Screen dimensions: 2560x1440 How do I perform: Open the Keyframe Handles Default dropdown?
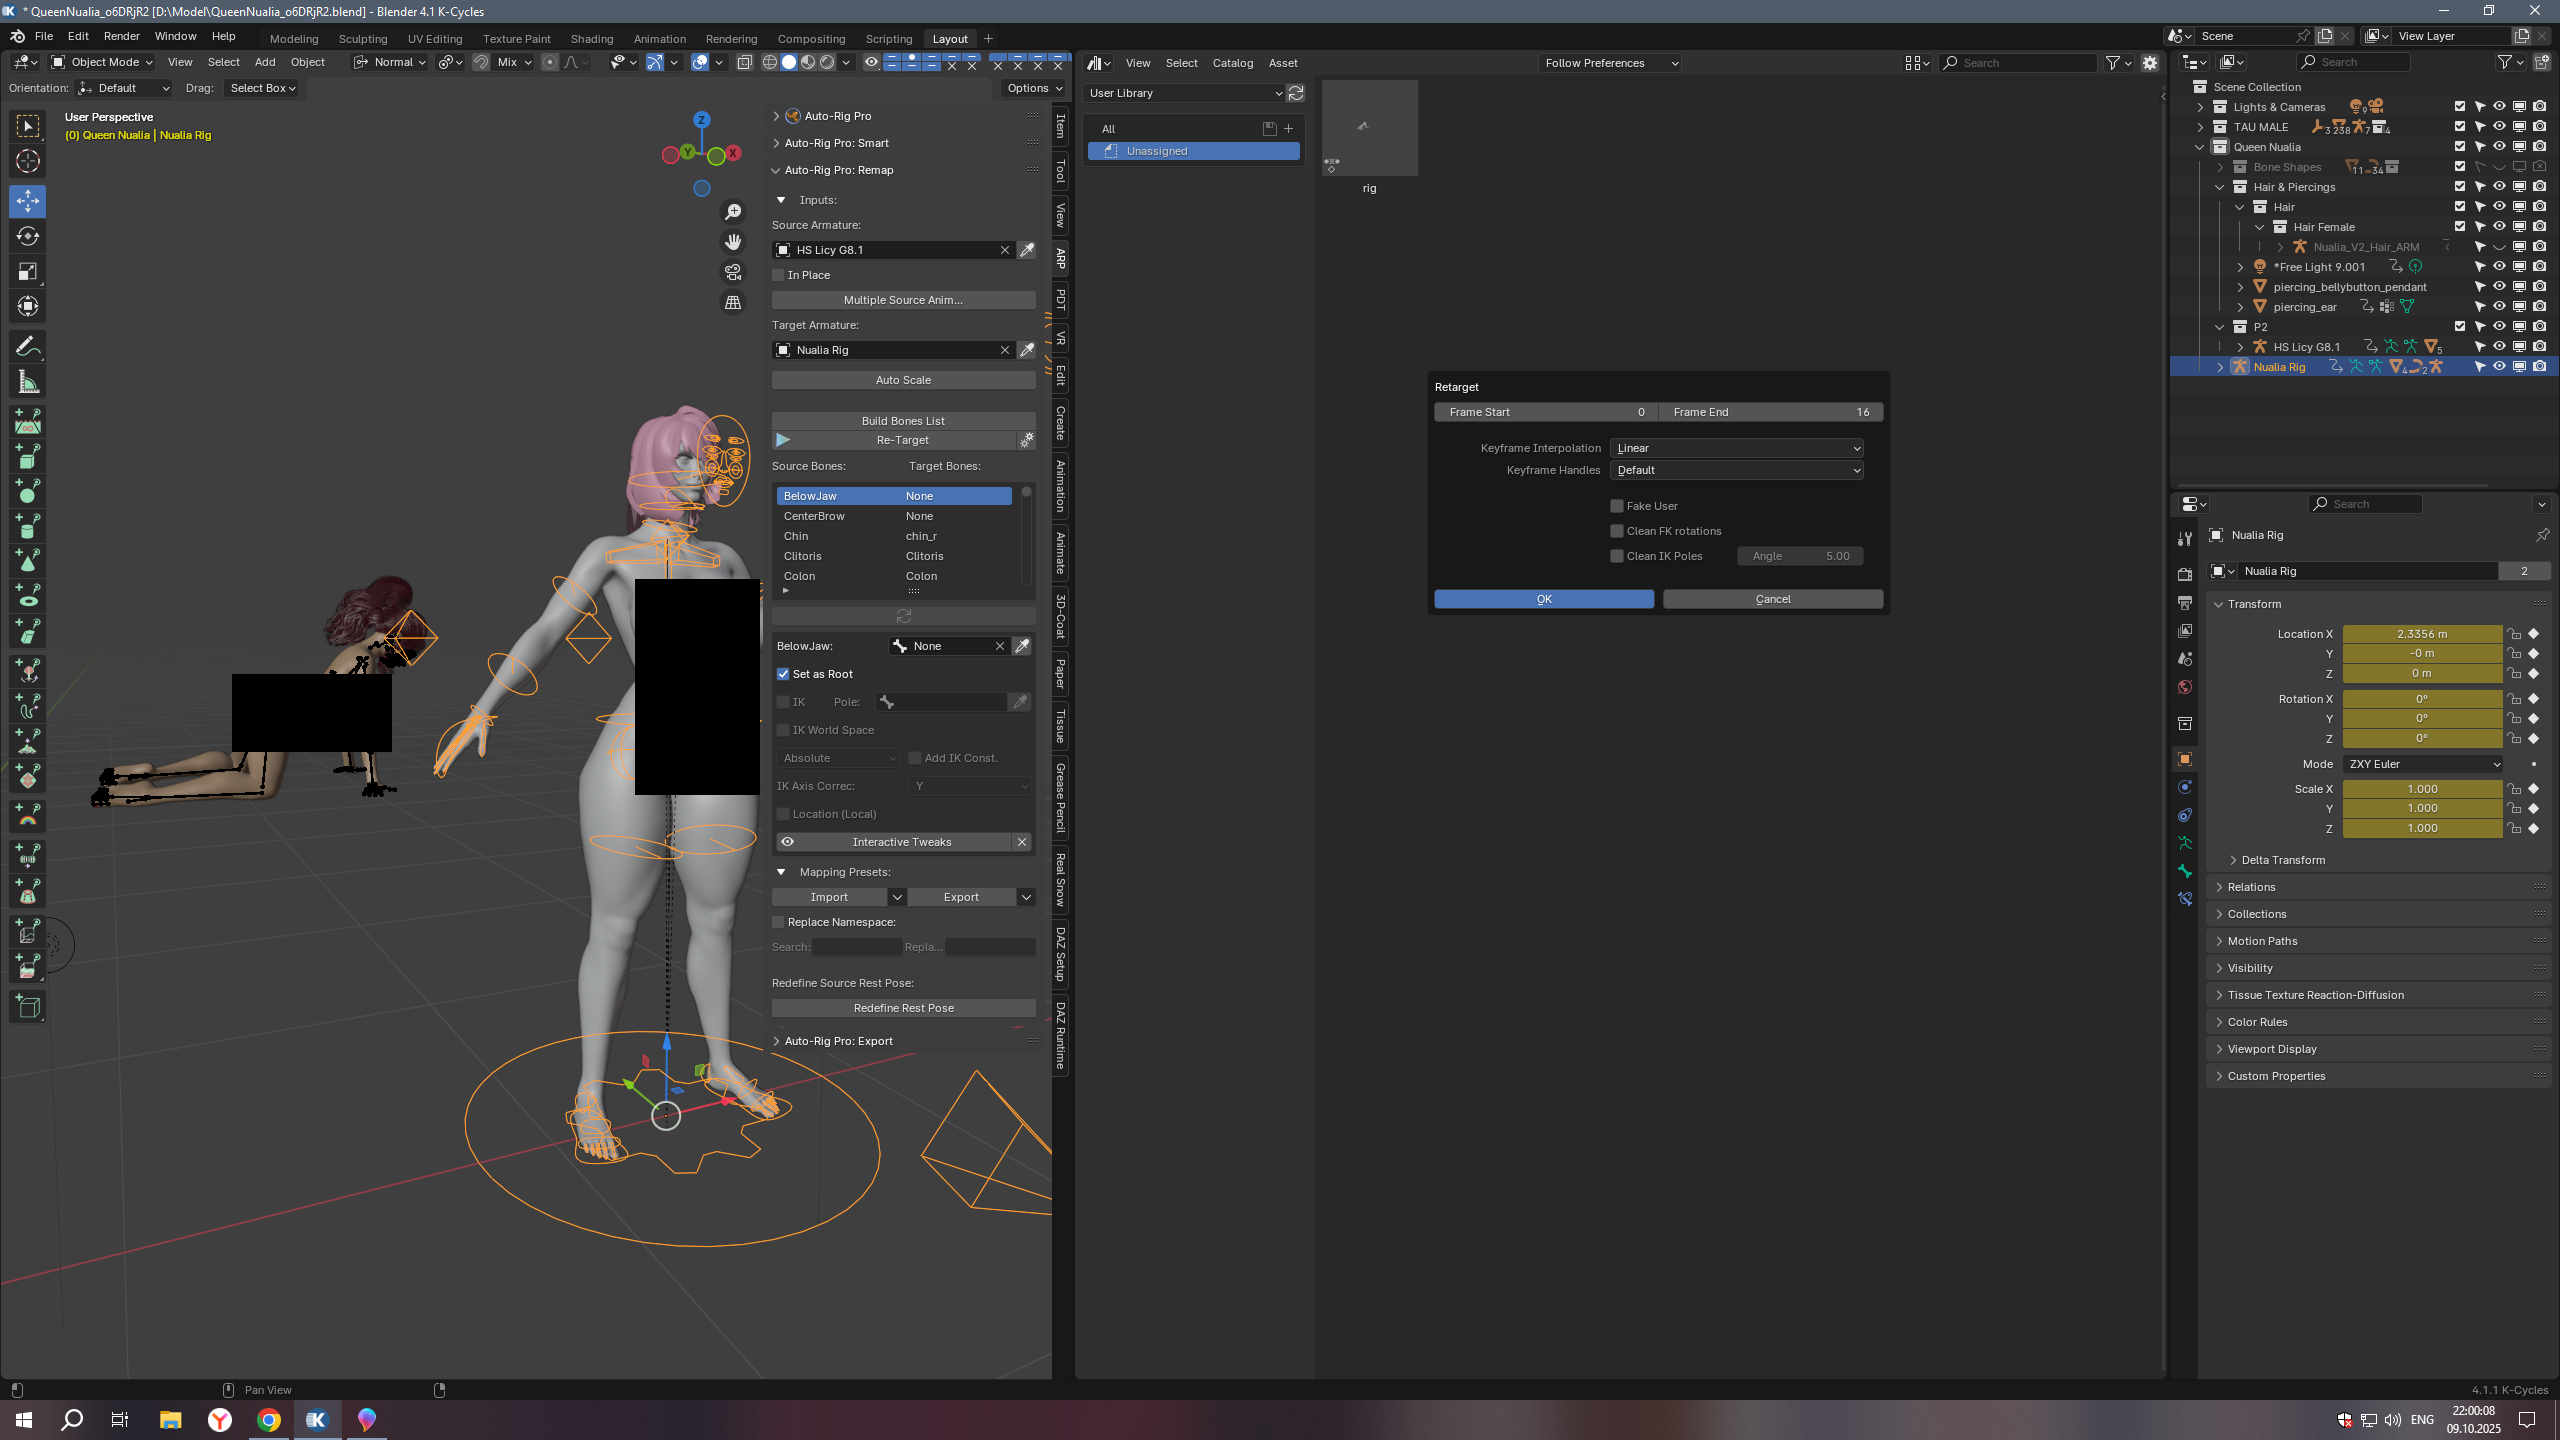[1736, 470]
